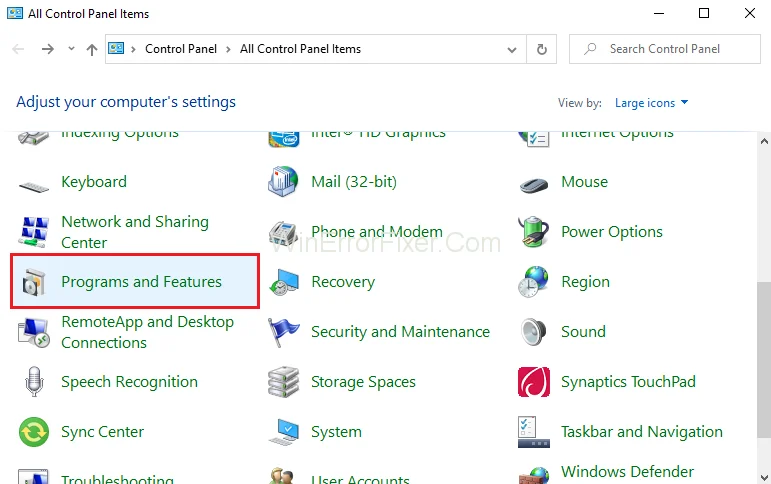771x484 pixels.
Task: Open the View by Large icons dropdown
Action: coord(651,103)
